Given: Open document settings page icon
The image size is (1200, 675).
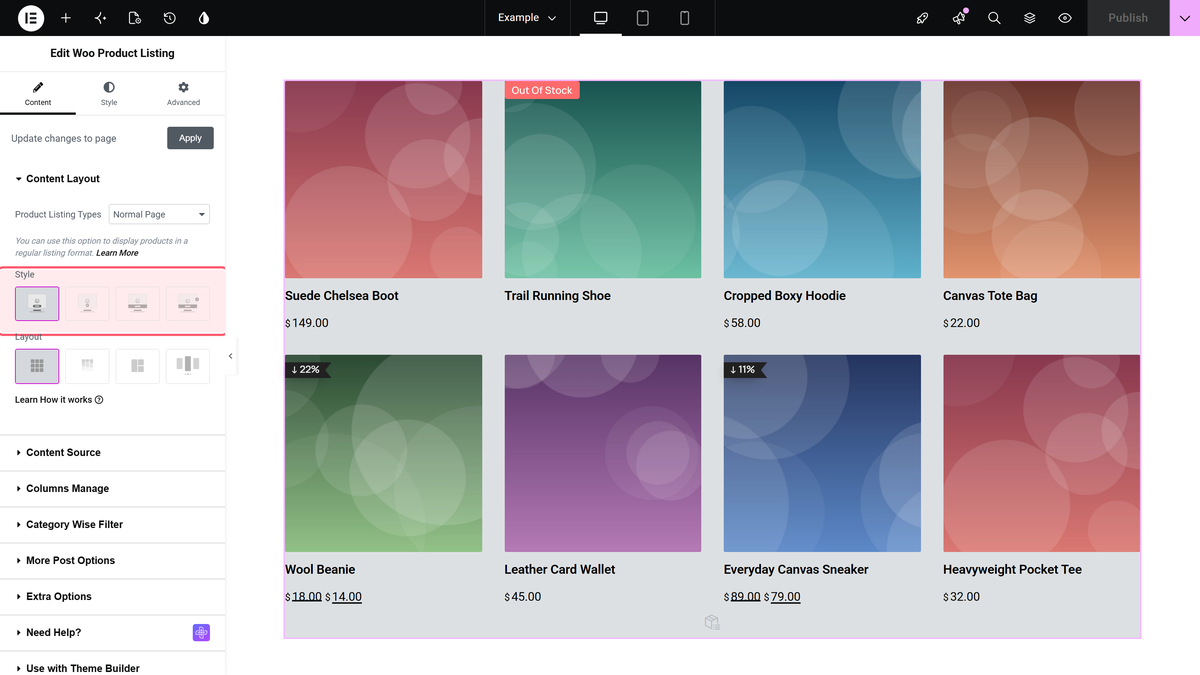Looking at the screenshot, I should pos(135,18).
